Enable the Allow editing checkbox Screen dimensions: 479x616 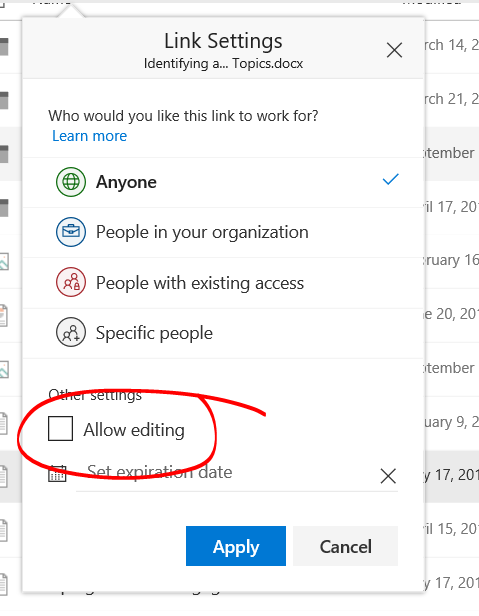coord(60,429)
